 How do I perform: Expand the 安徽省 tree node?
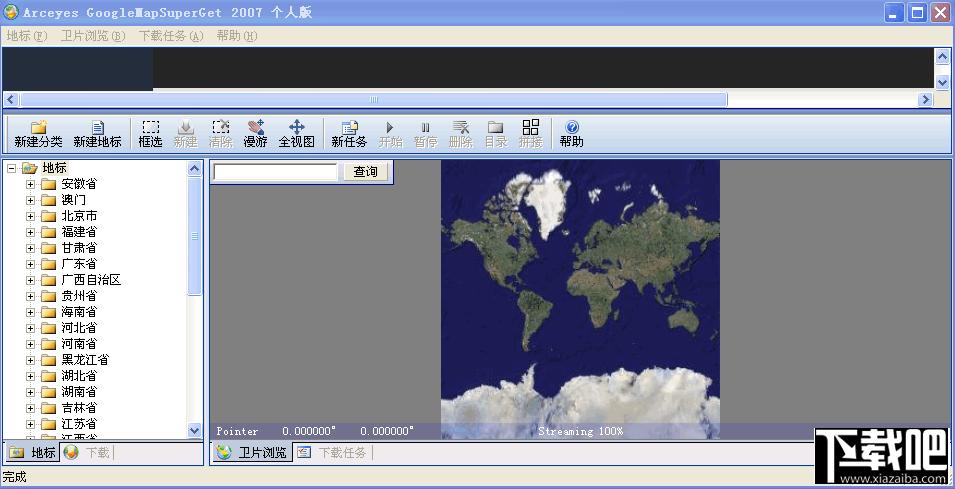tap(30, 184)
